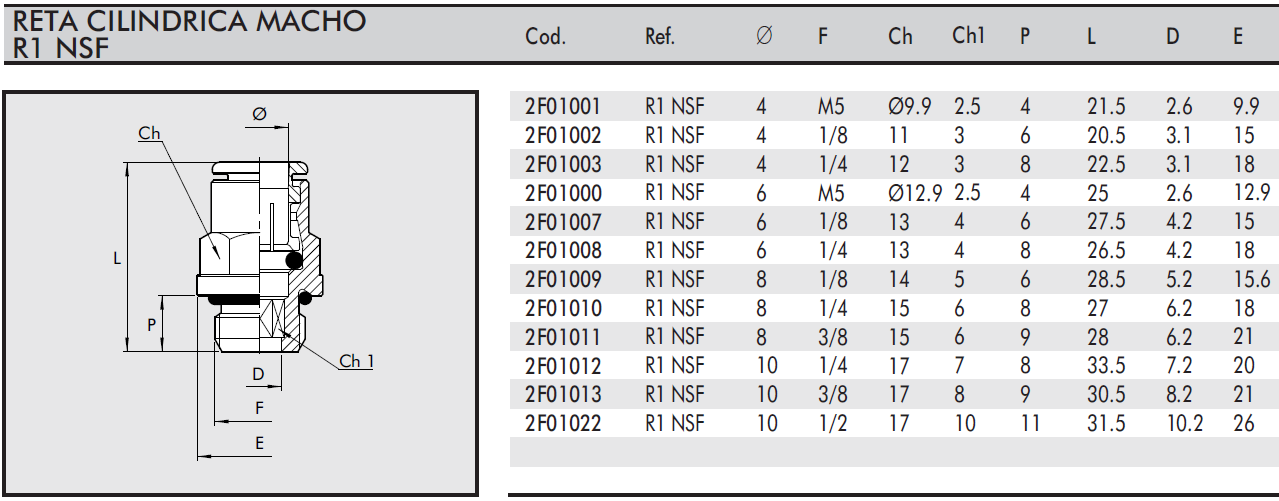This screenshot has width=1279, height=501.
Task: Select product code 2F01012
Action: 563,366
